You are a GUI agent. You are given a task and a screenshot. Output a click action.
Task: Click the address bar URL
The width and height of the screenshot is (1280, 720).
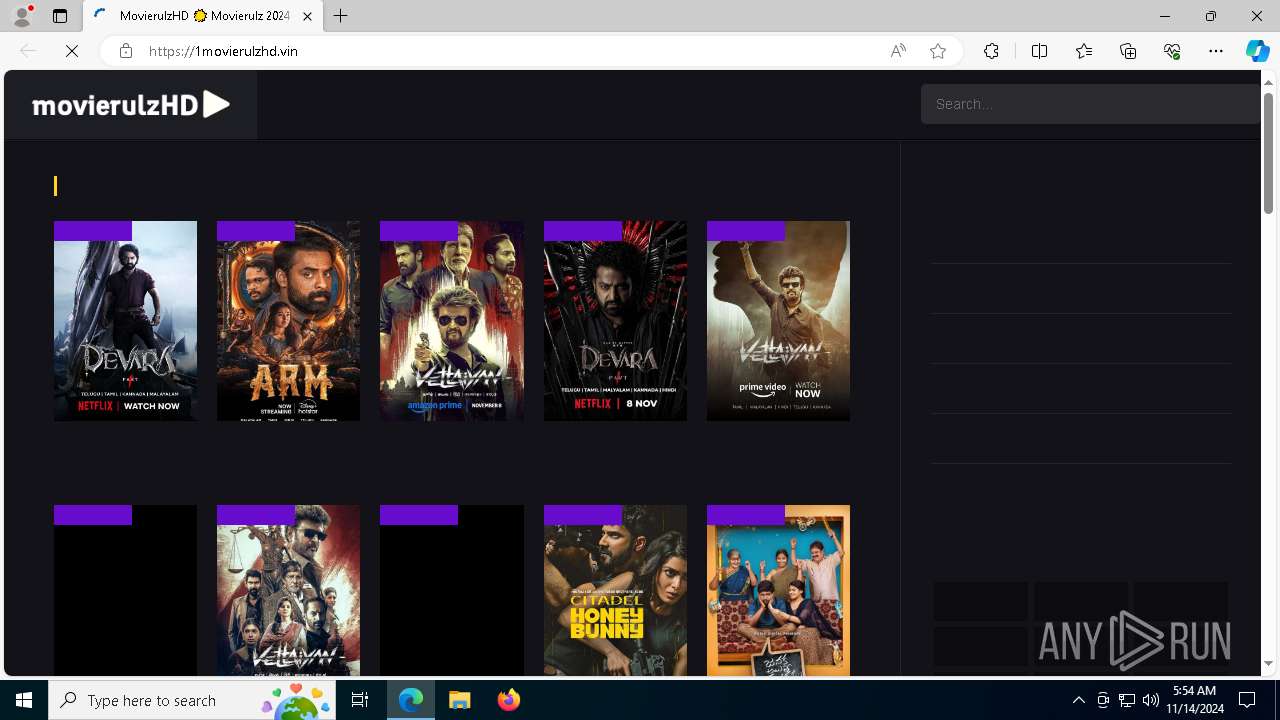pyautogui.click(x=223, y=51)
